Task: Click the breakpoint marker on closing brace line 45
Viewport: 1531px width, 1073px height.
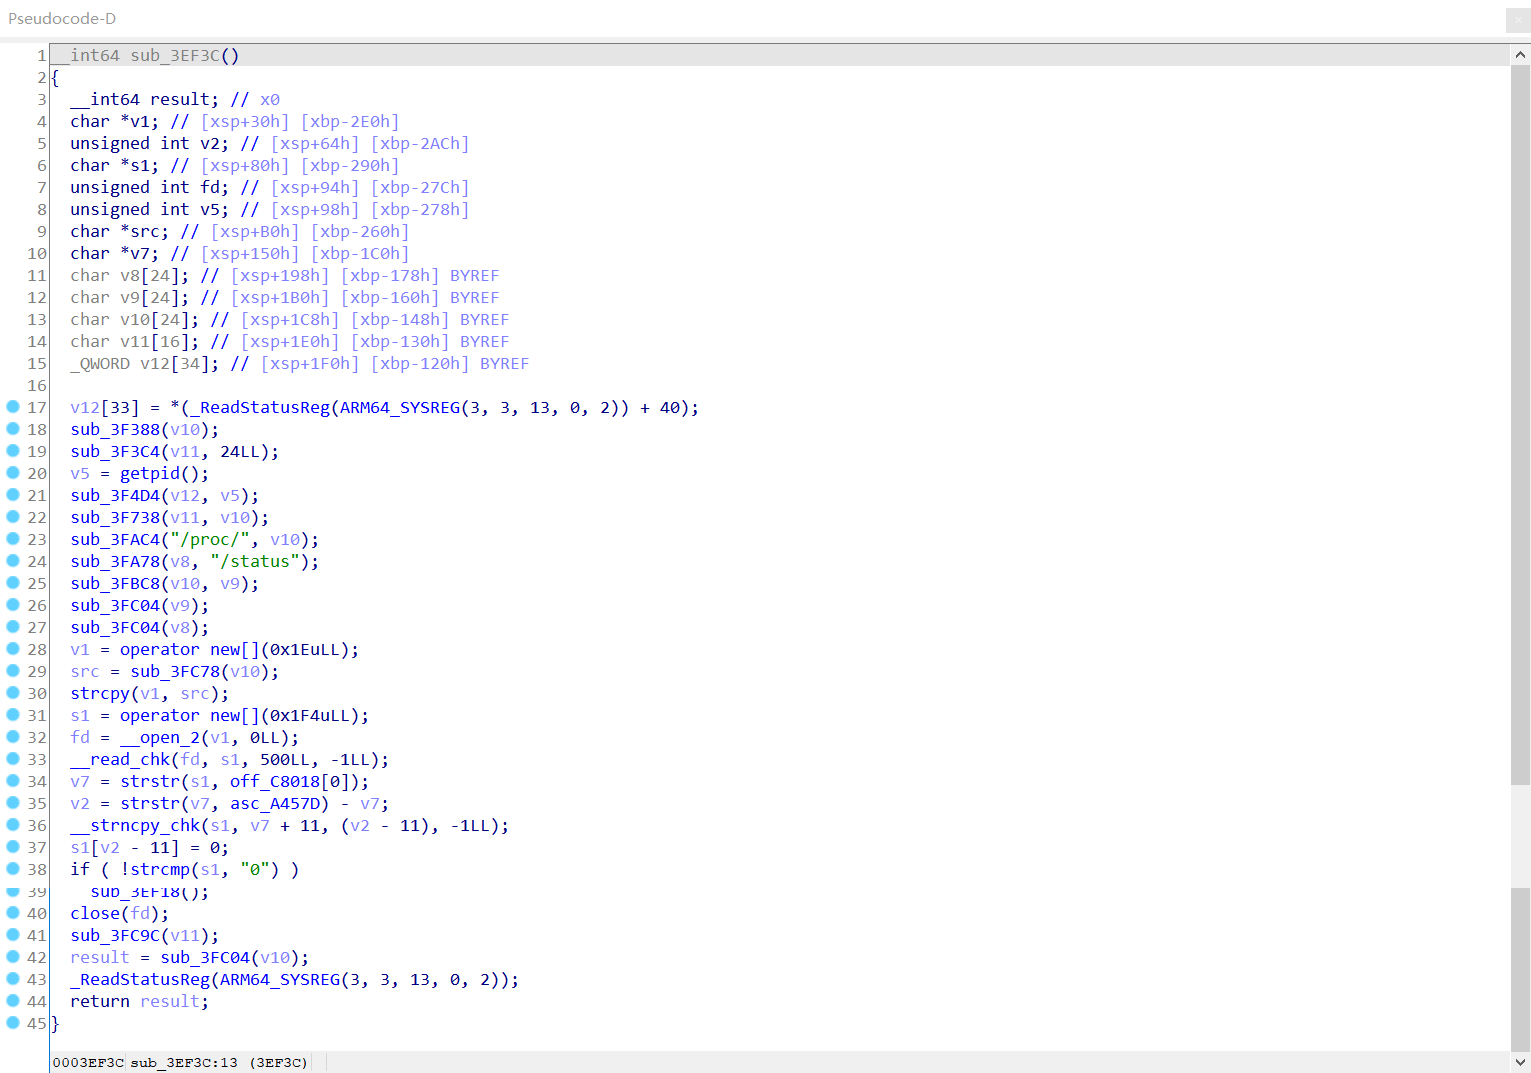Action: [x=11, y=1023]
